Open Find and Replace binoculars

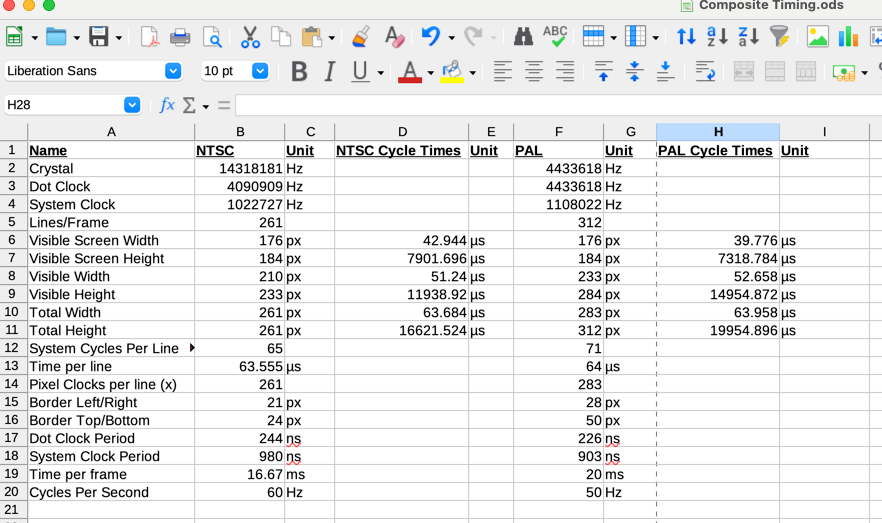523,38
